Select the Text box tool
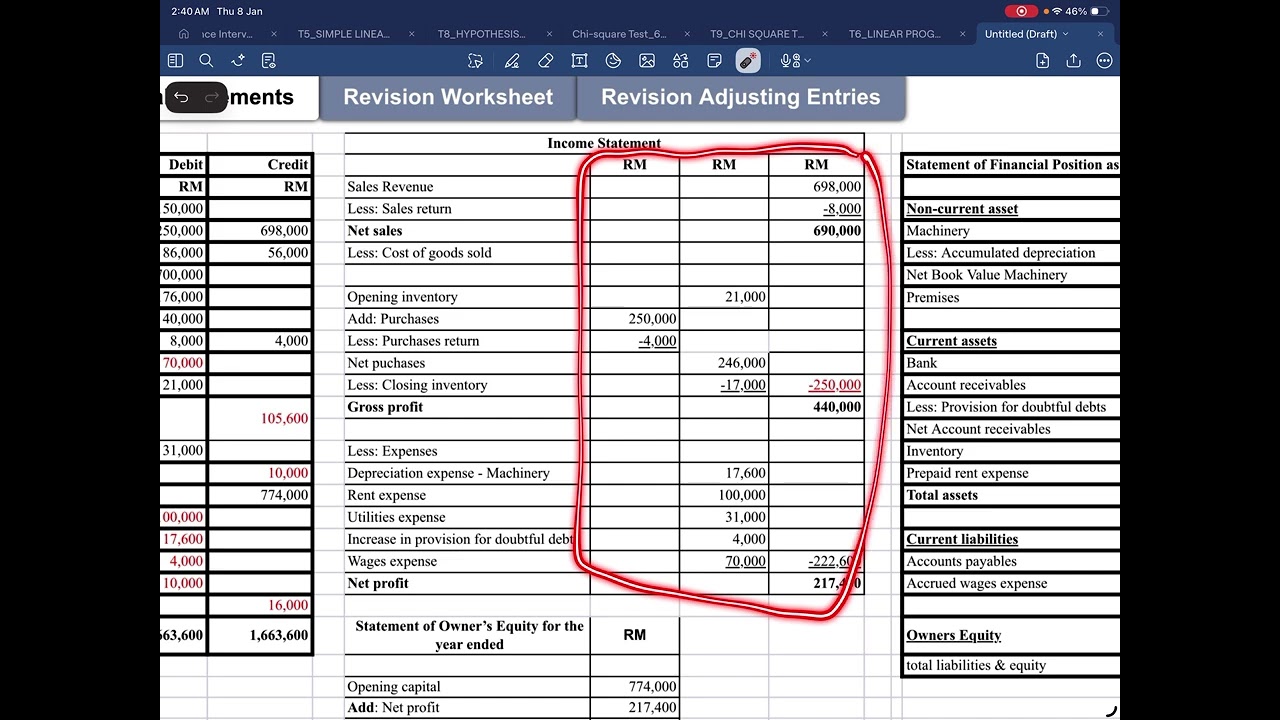The image size is (1280, 720). point(579,61)
